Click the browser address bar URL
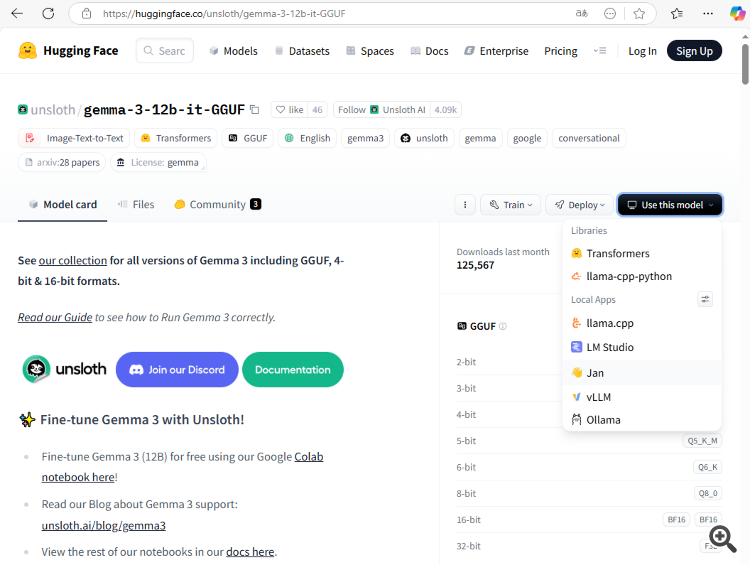 (x=224, y=13)
